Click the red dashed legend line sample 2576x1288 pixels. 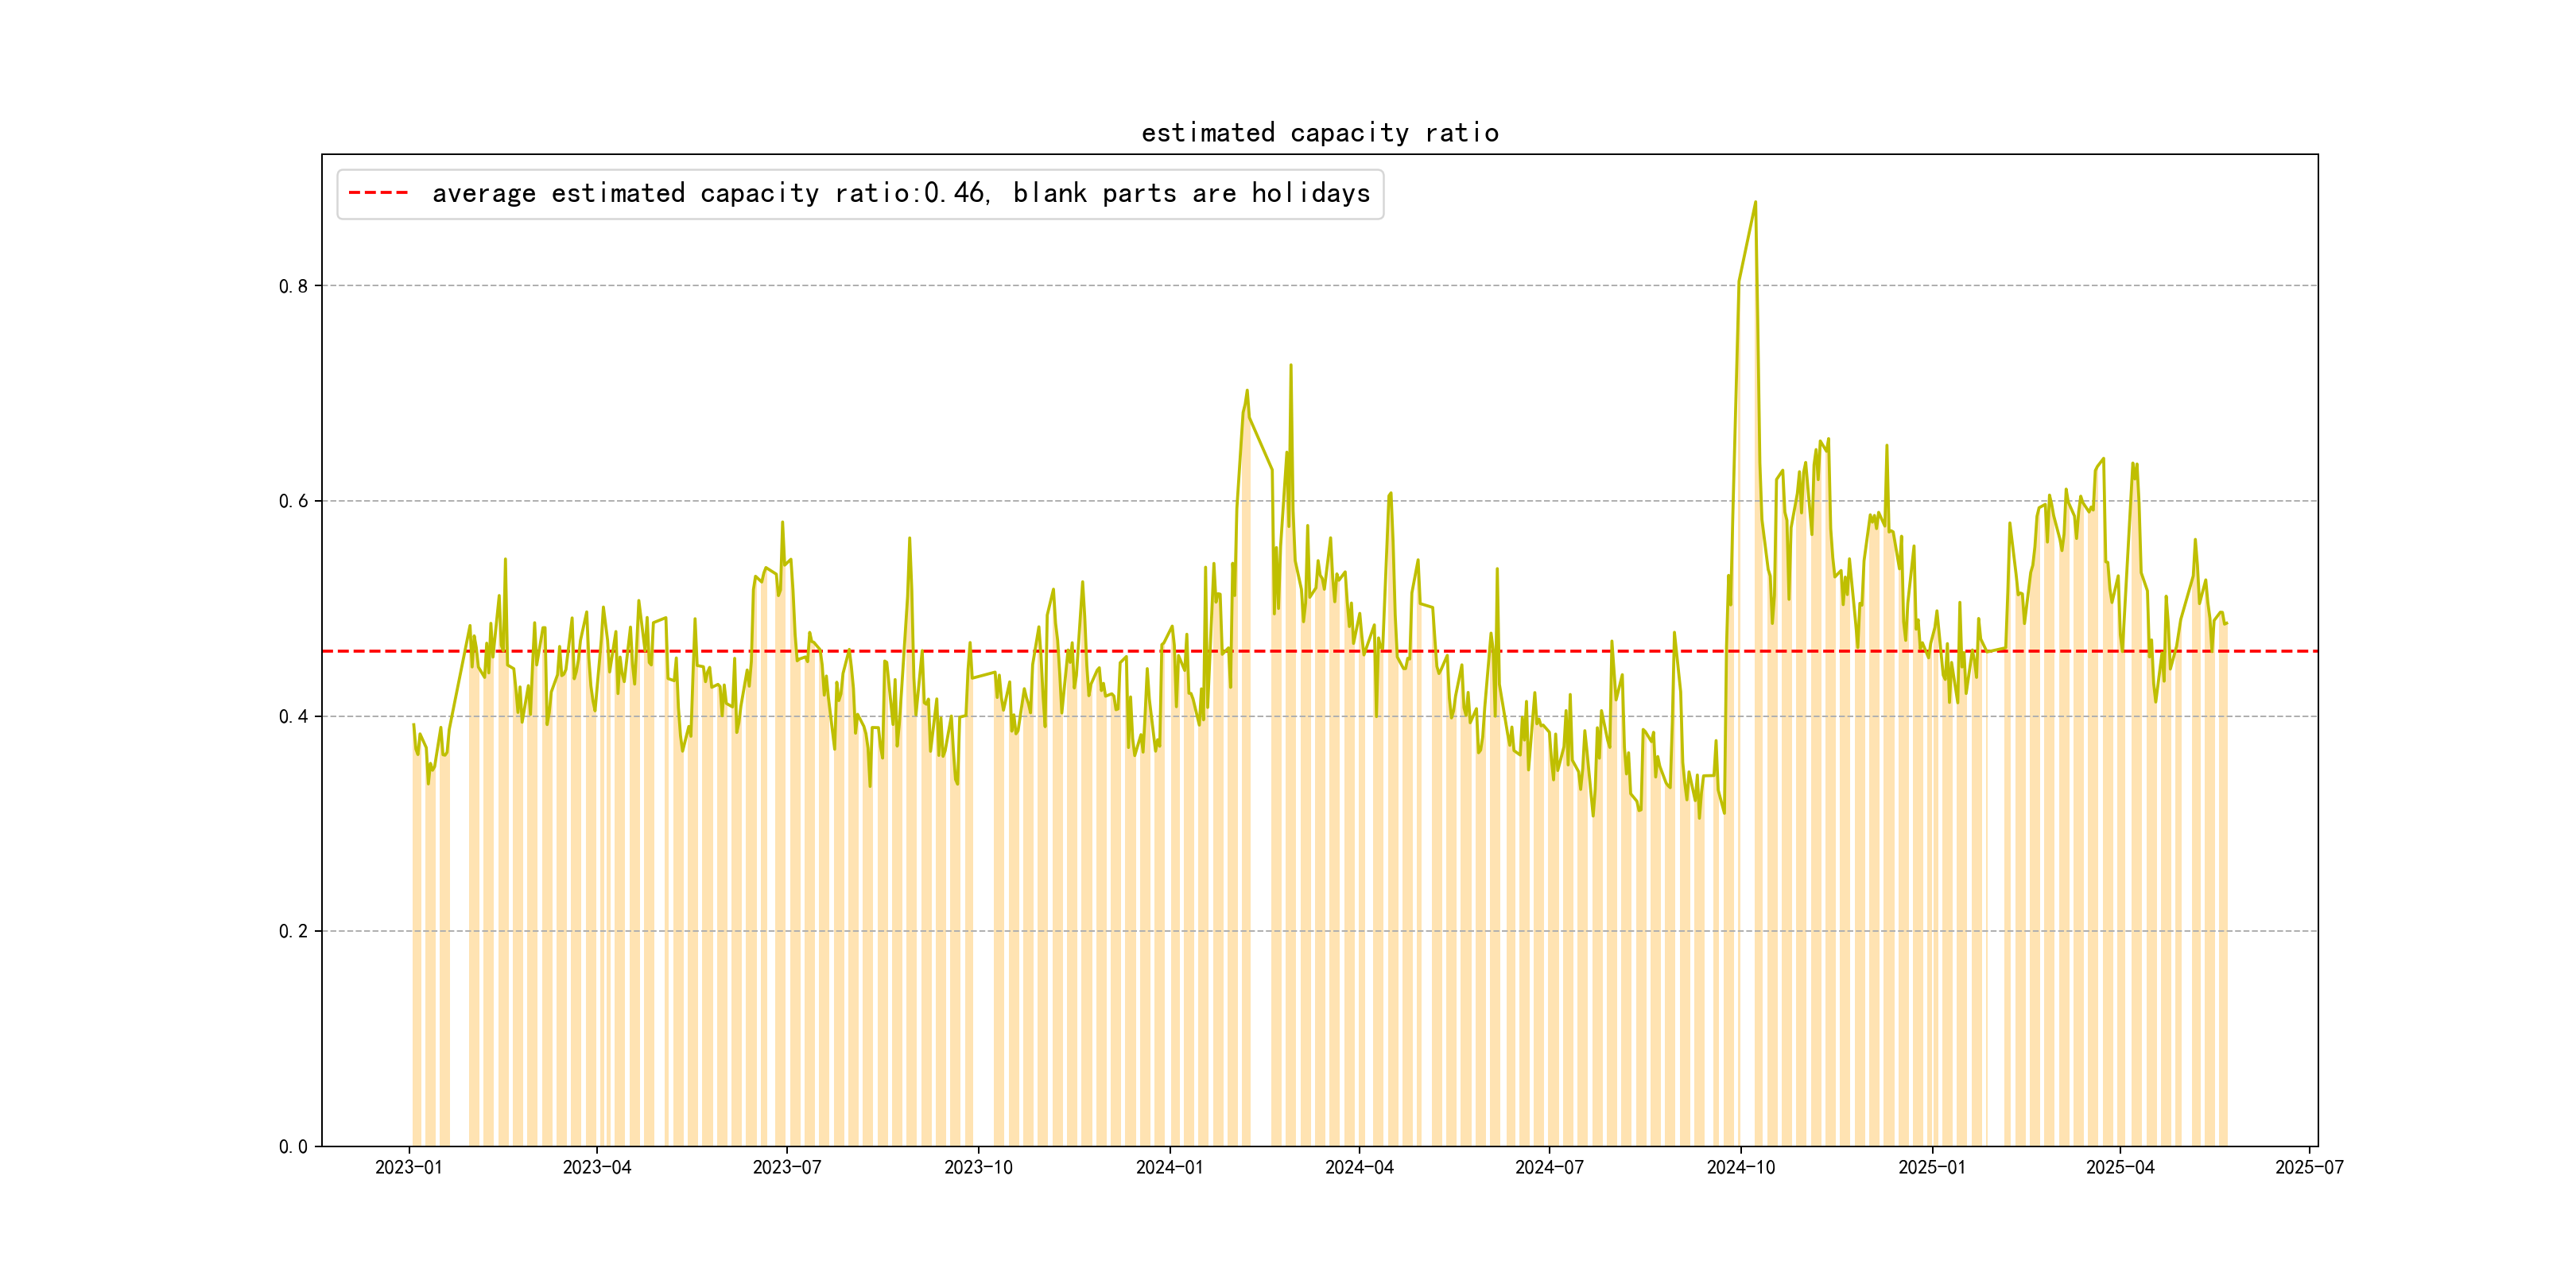click(x=378, y=193)
